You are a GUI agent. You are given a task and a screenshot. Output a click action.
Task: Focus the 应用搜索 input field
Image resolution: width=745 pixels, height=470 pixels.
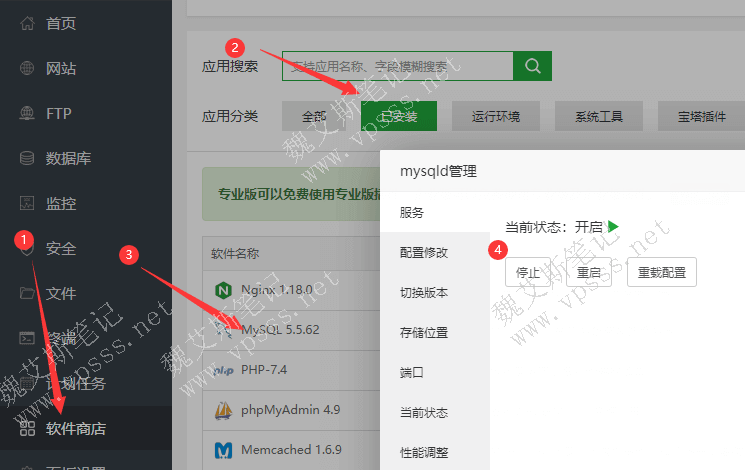click(398, 66)
